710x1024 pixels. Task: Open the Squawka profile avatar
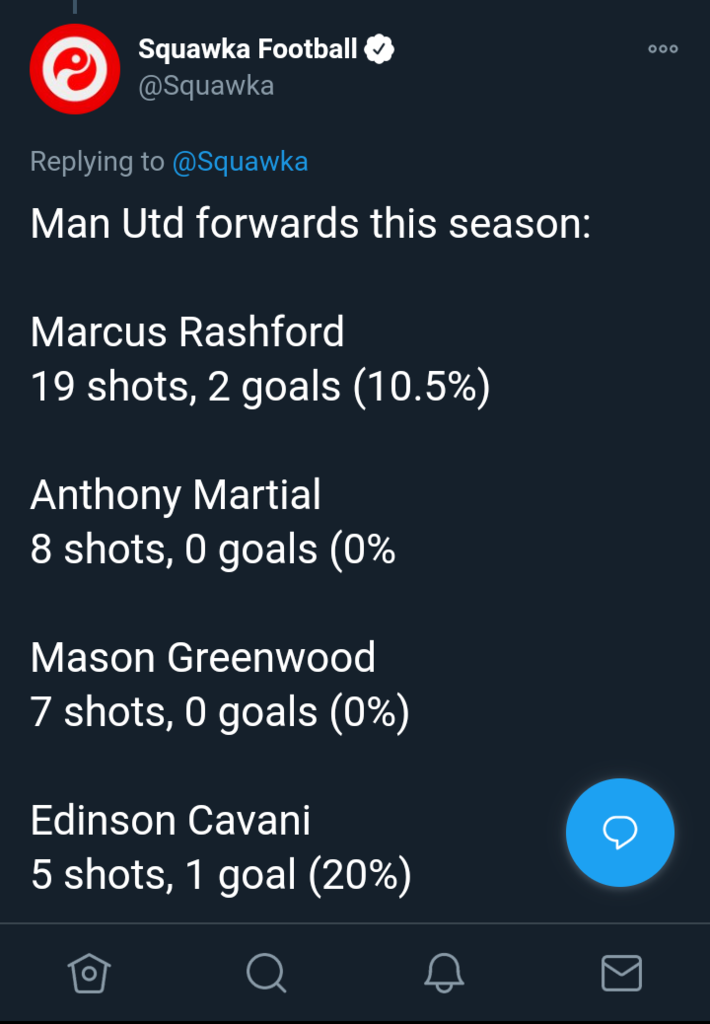(75, 68)
